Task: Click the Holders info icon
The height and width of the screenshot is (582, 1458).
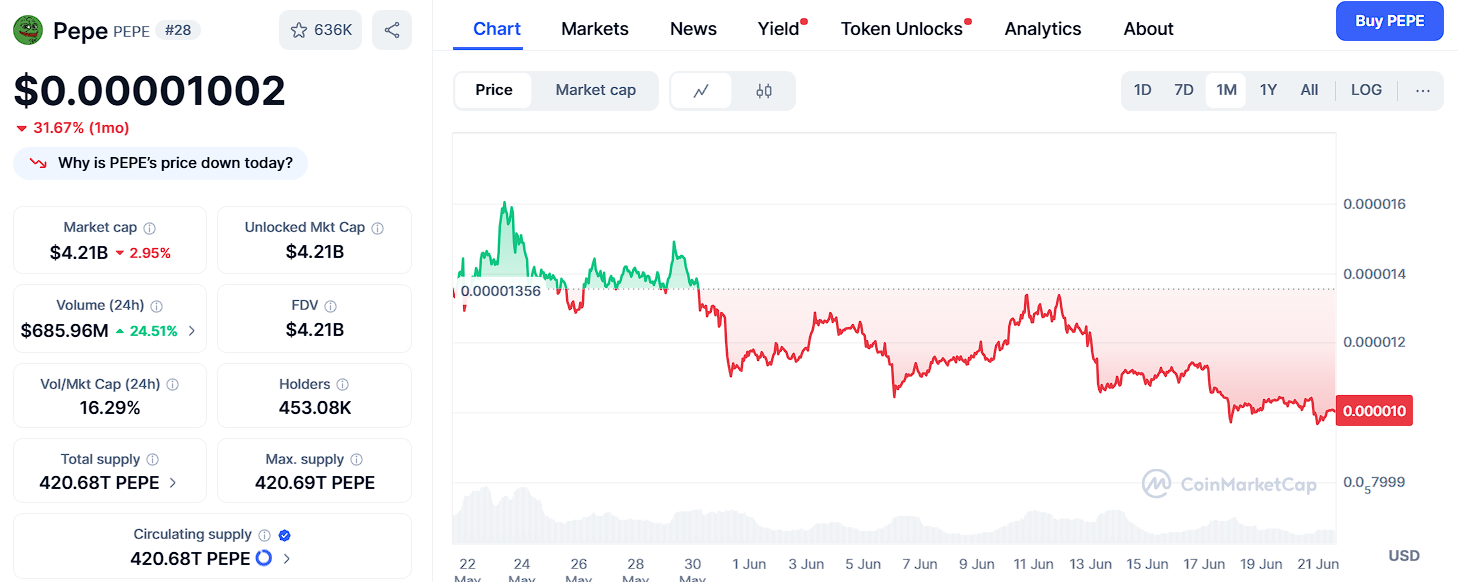Action: (x=343, y=384)
